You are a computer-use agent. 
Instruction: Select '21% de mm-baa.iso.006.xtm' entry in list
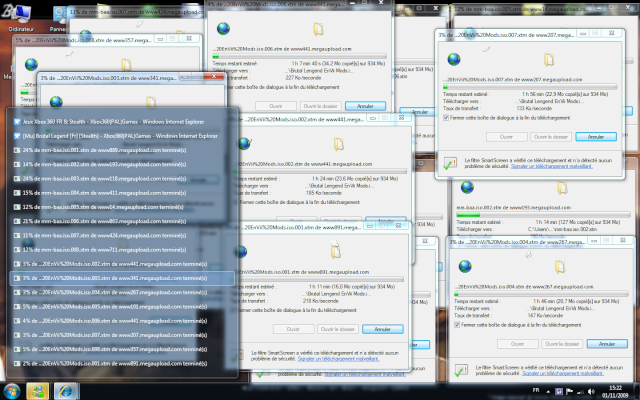[122, 221]
